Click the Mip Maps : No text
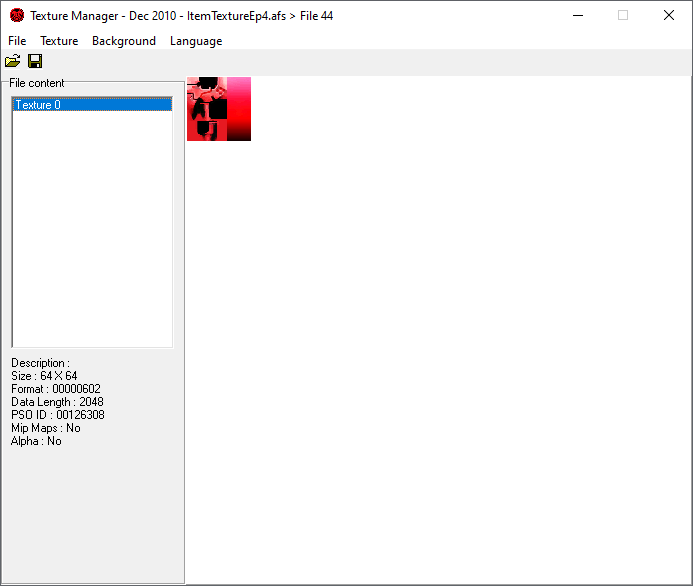Screen dimensions: 693x586 [46, 428]
